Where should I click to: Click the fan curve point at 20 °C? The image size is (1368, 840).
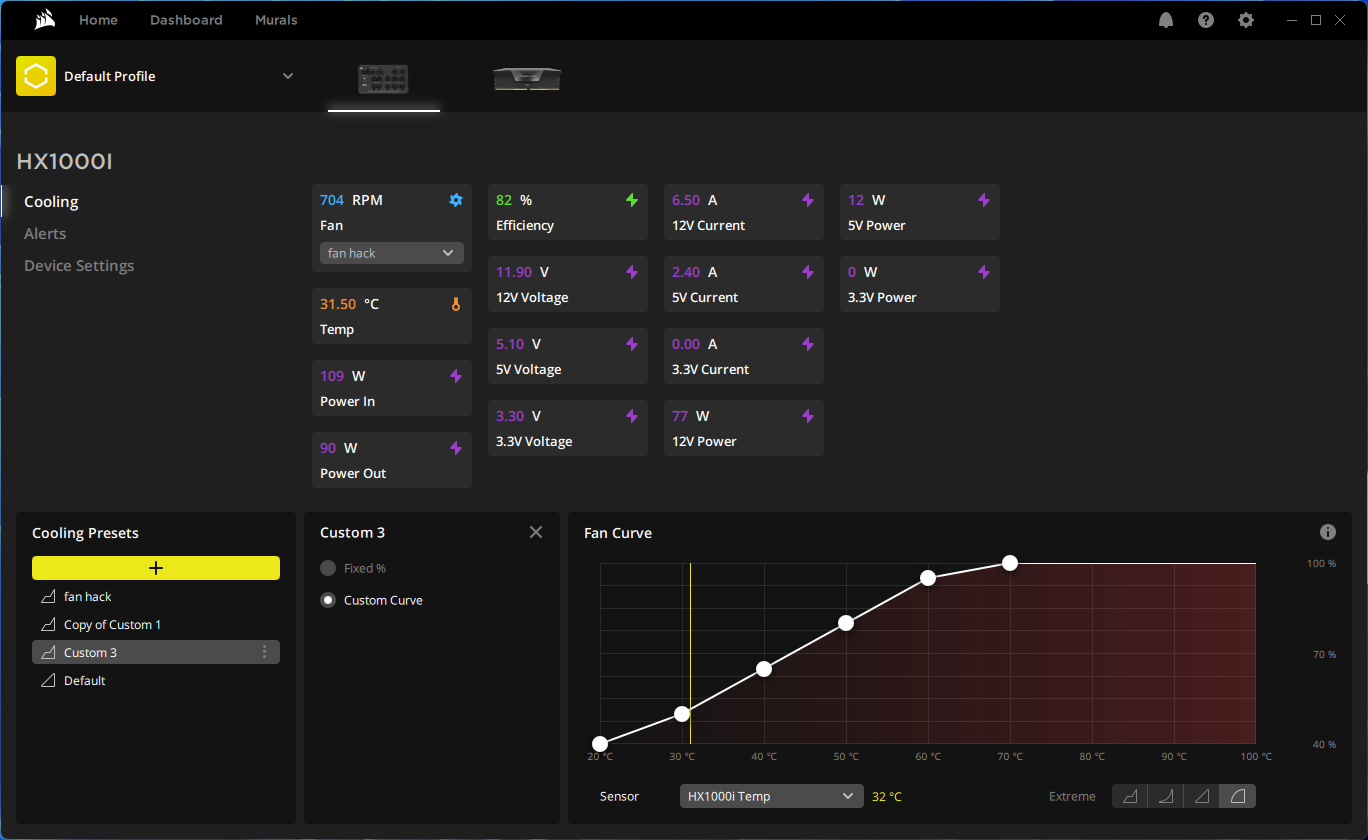click(600, 744)
